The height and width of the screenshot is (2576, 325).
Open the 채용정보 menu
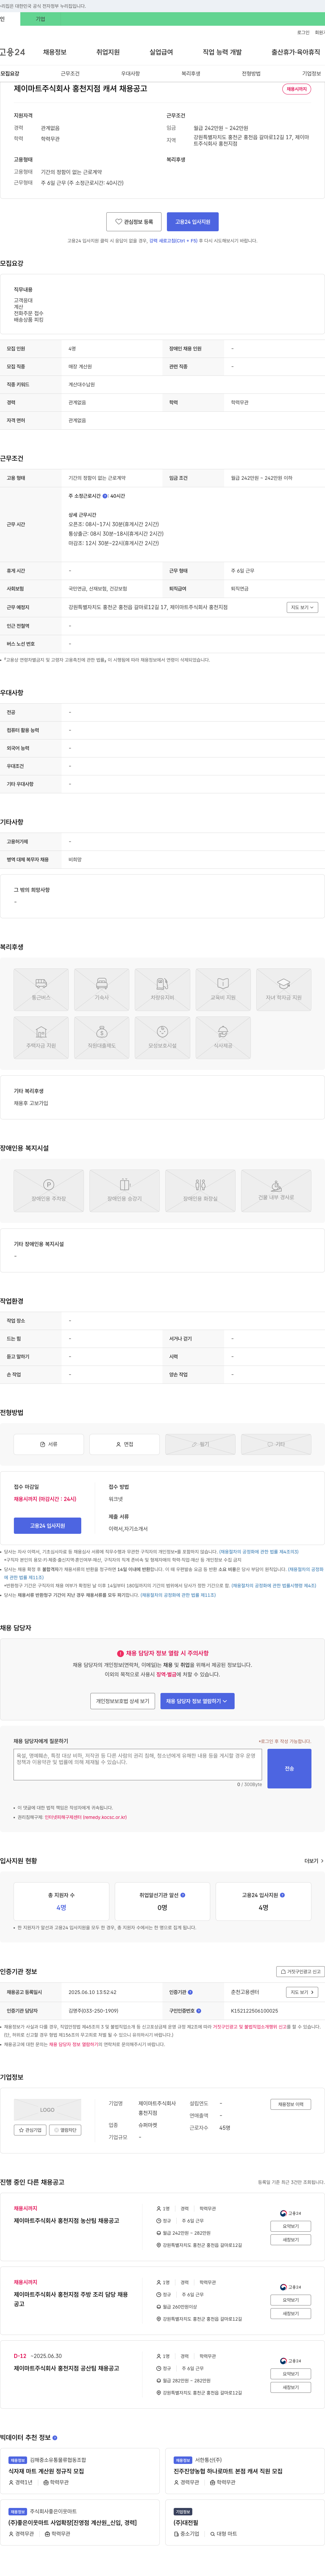click(x=54, y=52)
